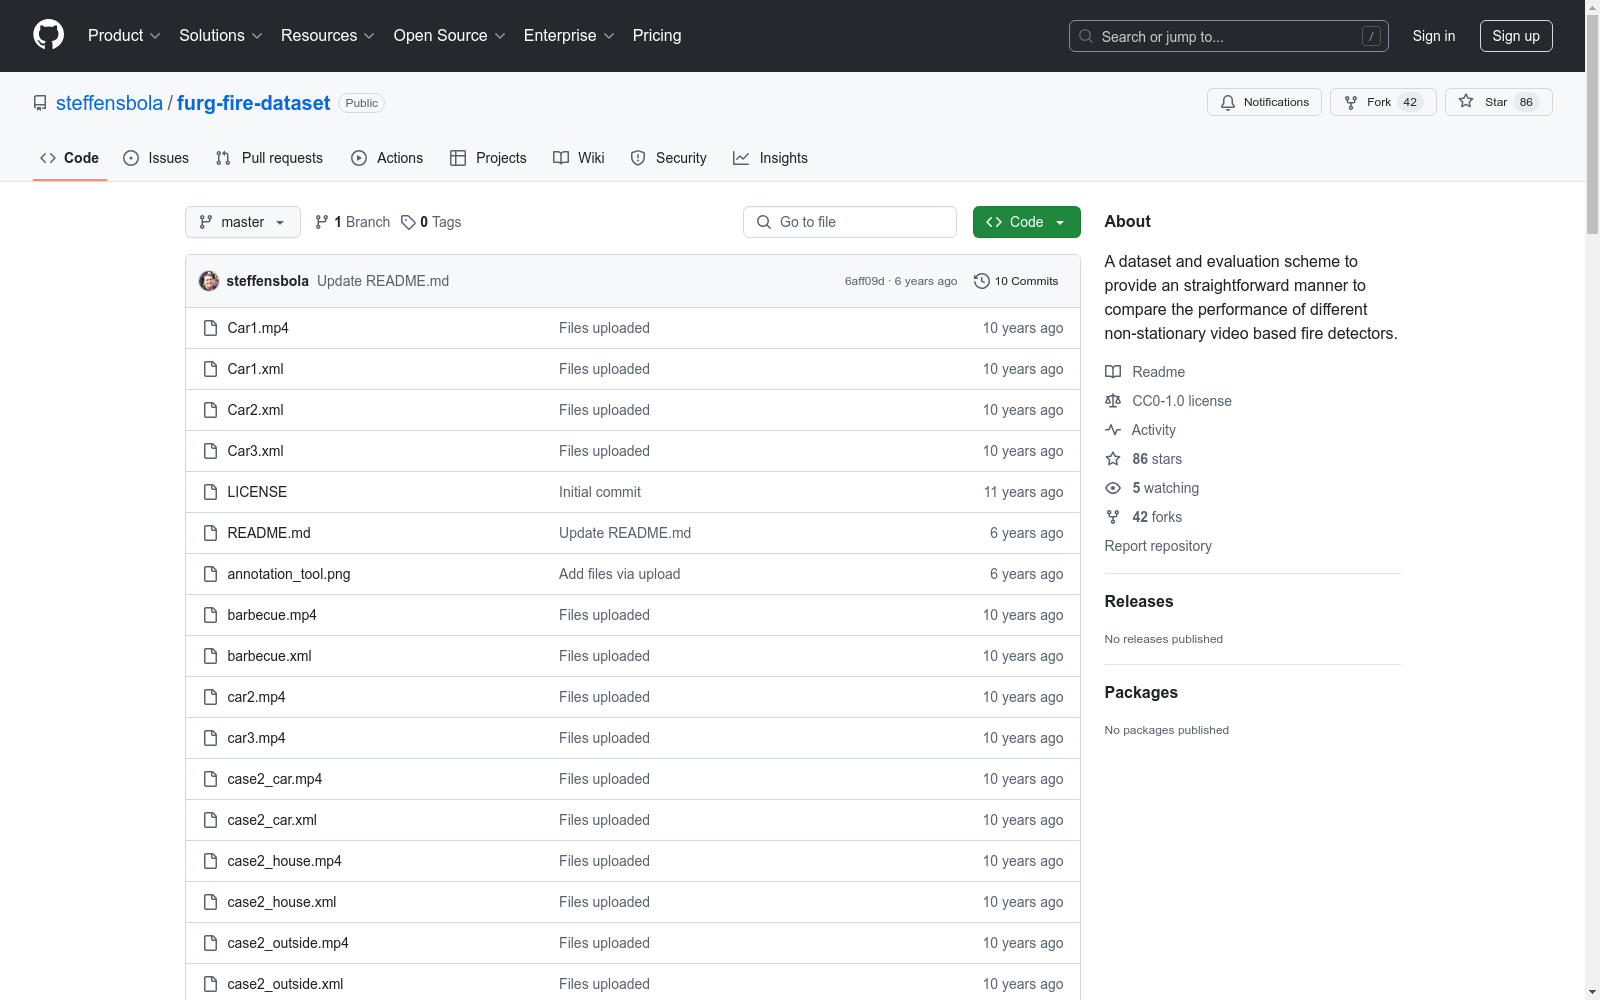This screenshot has width=1600, height=1000.
Task: Click the Sign in link
Action: tap(1434, 36)
